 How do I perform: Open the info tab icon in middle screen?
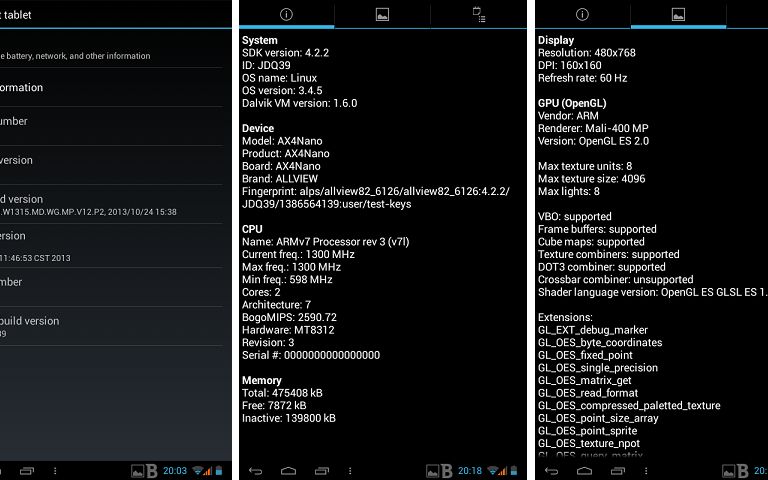pyautogui.click(x=286, y=14)
